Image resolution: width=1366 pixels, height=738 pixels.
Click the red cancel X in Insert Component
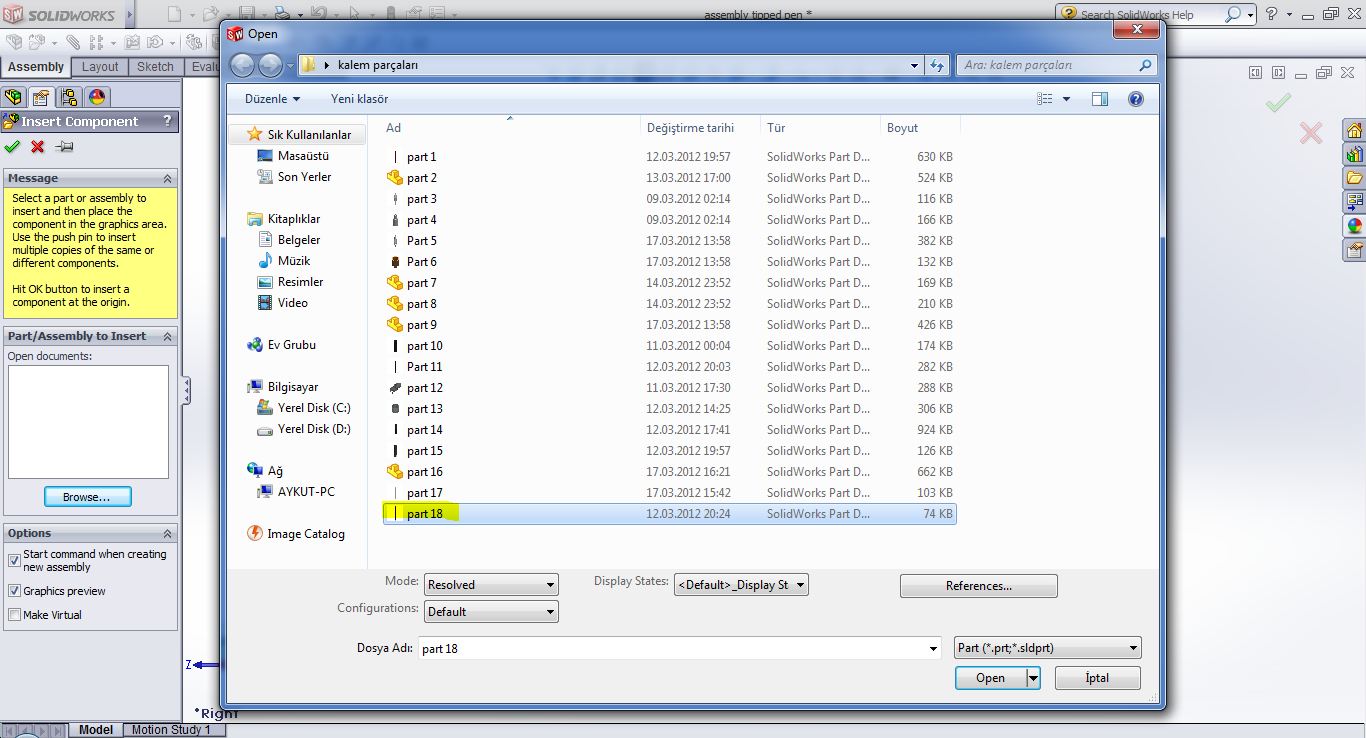[38, 147]
